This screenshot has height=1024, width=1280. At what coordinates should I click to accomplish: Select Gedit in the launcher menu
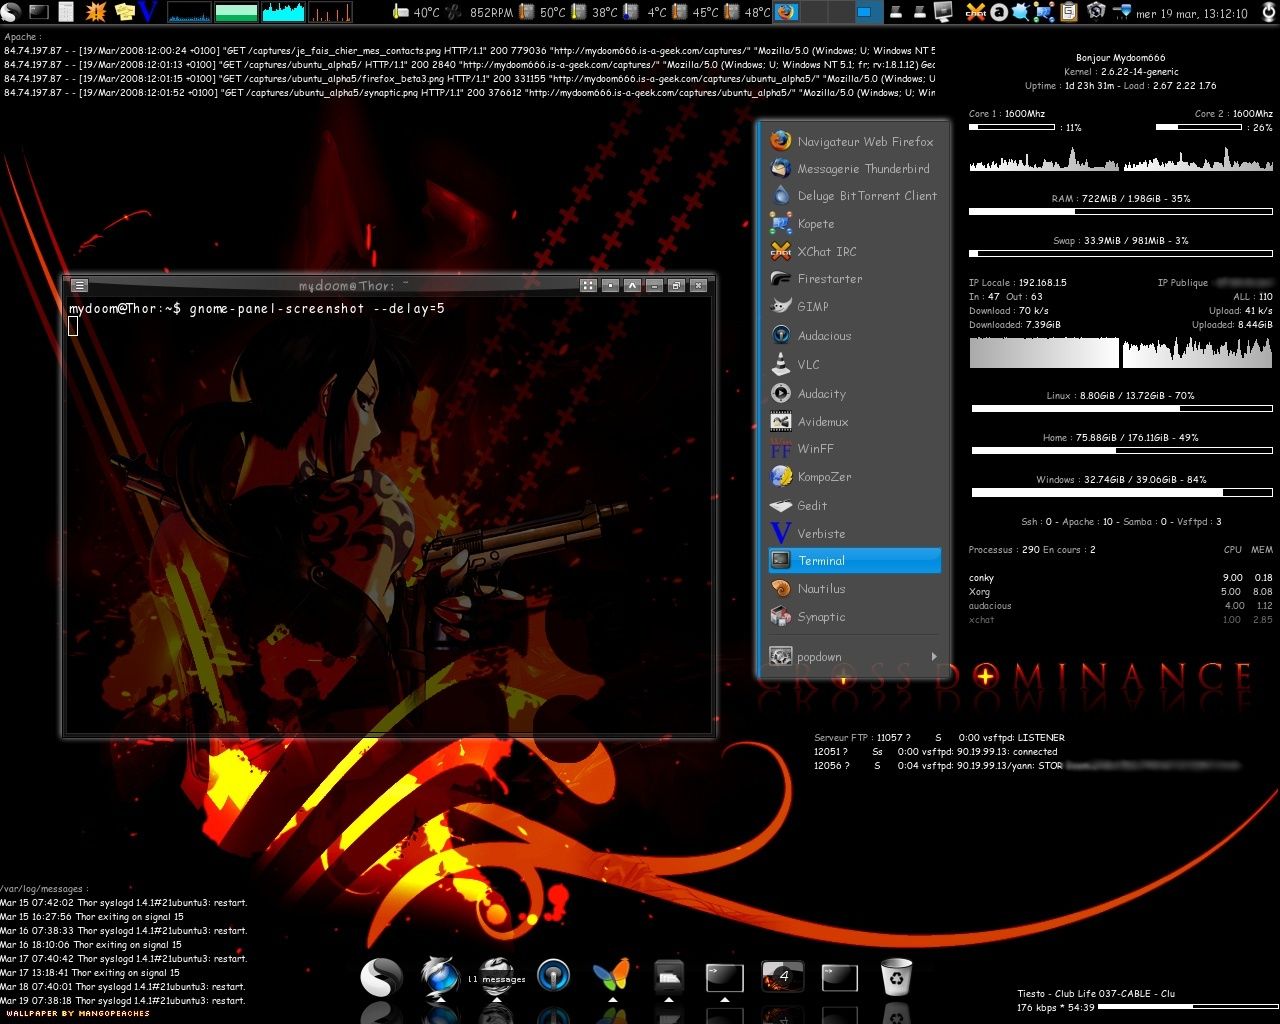click(855, 506)
